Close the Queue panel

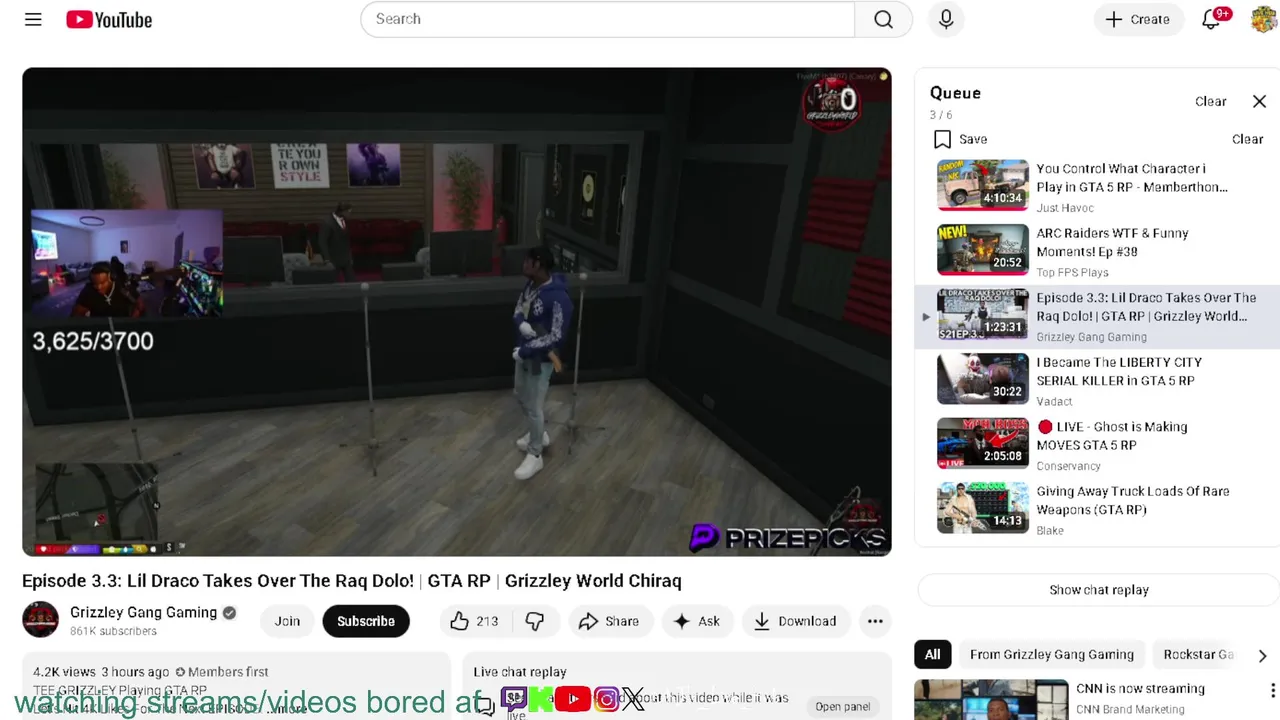coord(1259,101)
